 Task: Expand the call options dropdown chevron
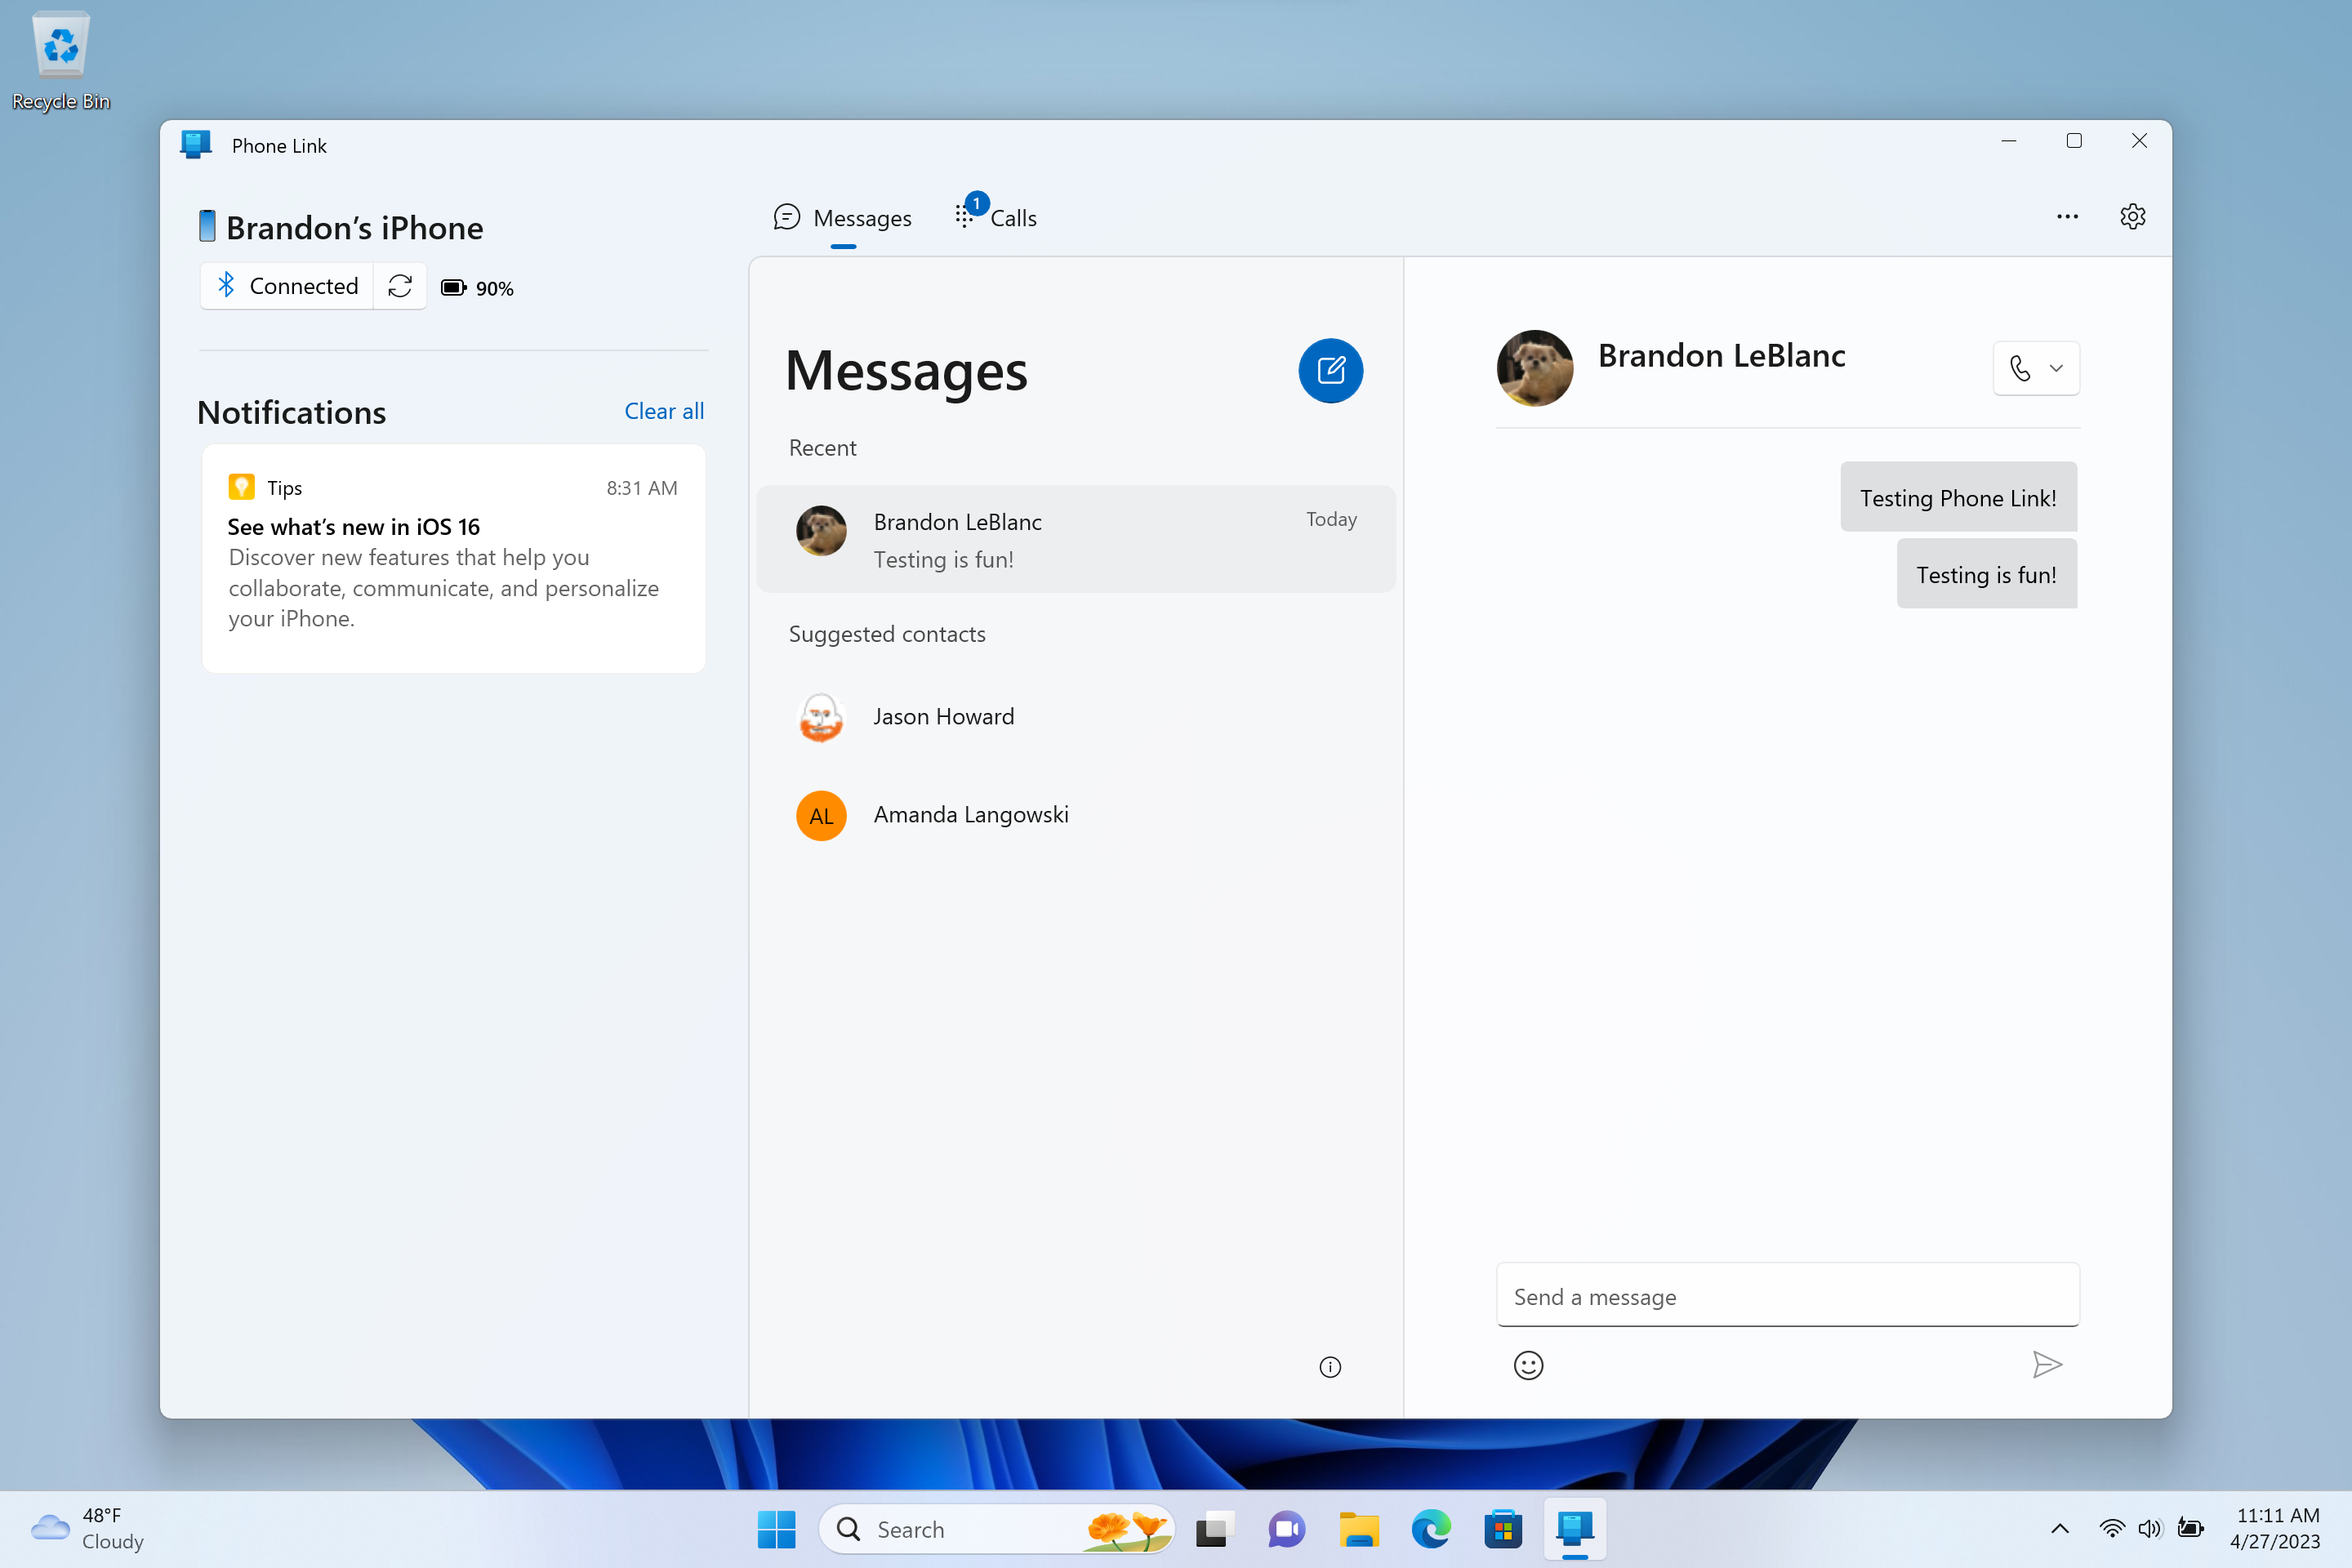pos(2058,367)
